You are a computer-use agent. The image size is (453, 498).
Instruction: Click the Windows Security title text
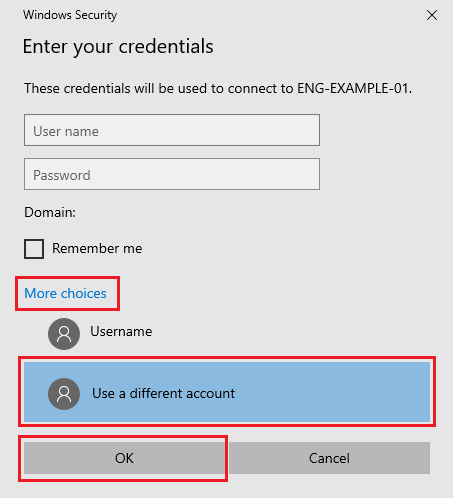70,15
